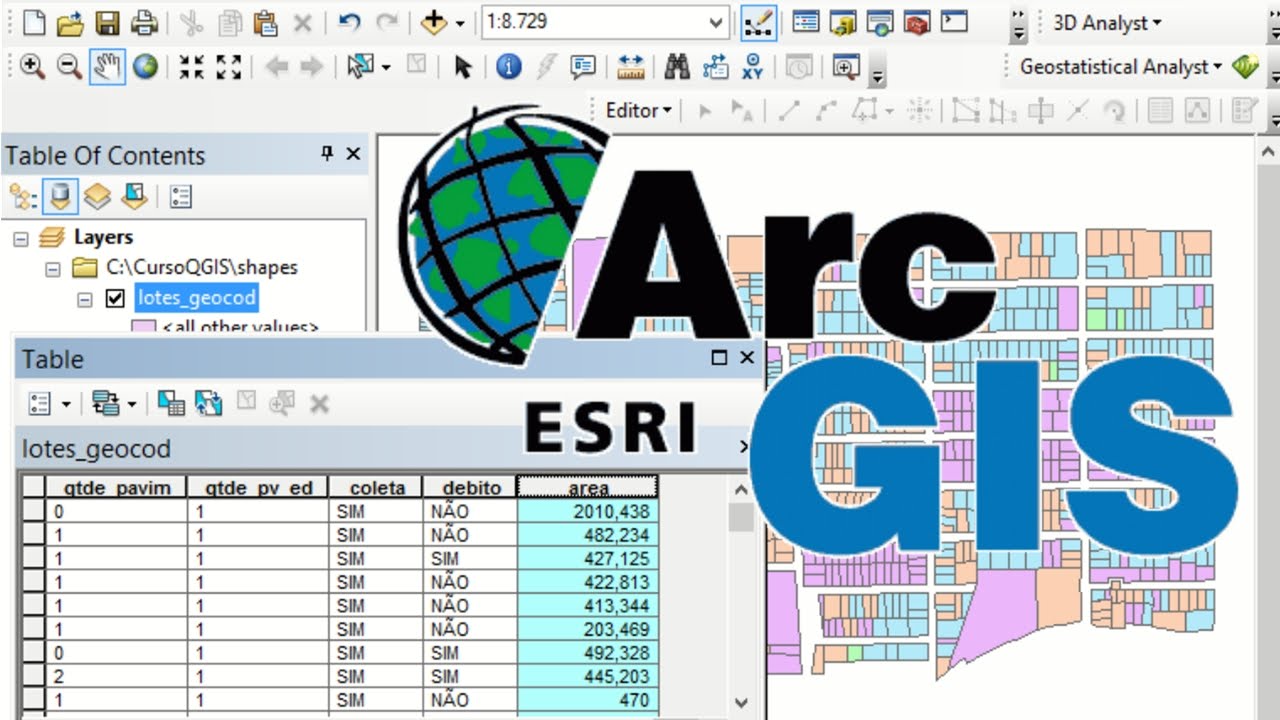Collapse the C:\CursoQGIS\shapes folder node
Viewport: 1280px width, 720px height.
point(52,268)
